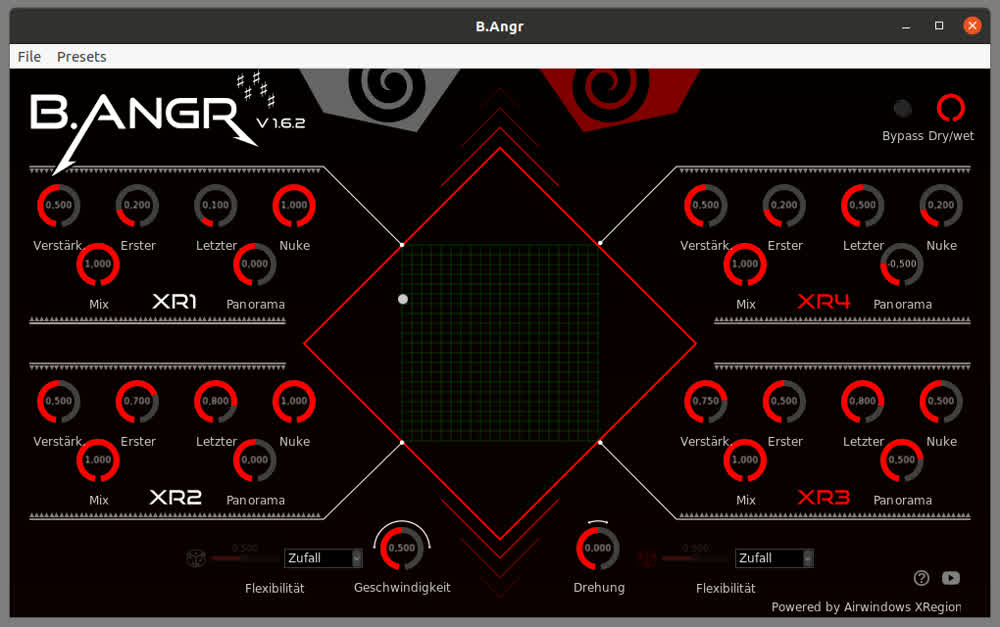This screenshot has width=1000, height=627.
Task: Click the XR2 Mix dial
Action: tap(98, 460)
